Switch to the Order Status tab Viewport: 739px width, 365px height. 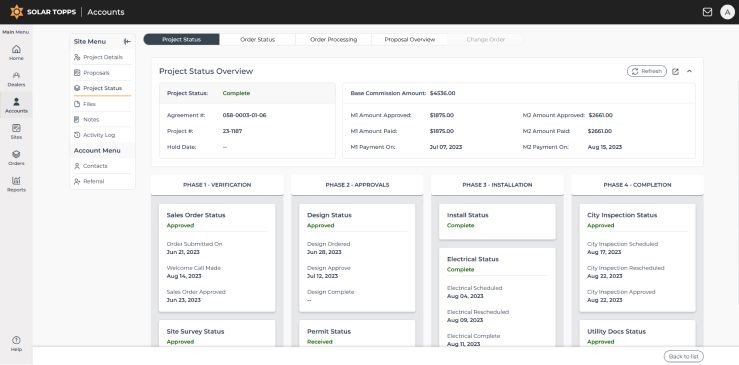click(257, 40)
